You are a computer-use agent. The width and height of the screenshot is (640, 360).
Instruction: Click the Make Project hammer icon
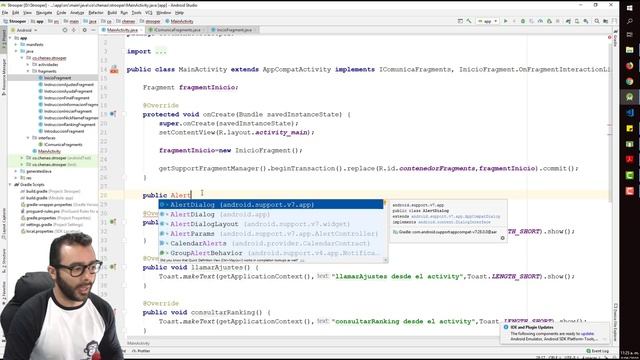click(x=469, y=21)
